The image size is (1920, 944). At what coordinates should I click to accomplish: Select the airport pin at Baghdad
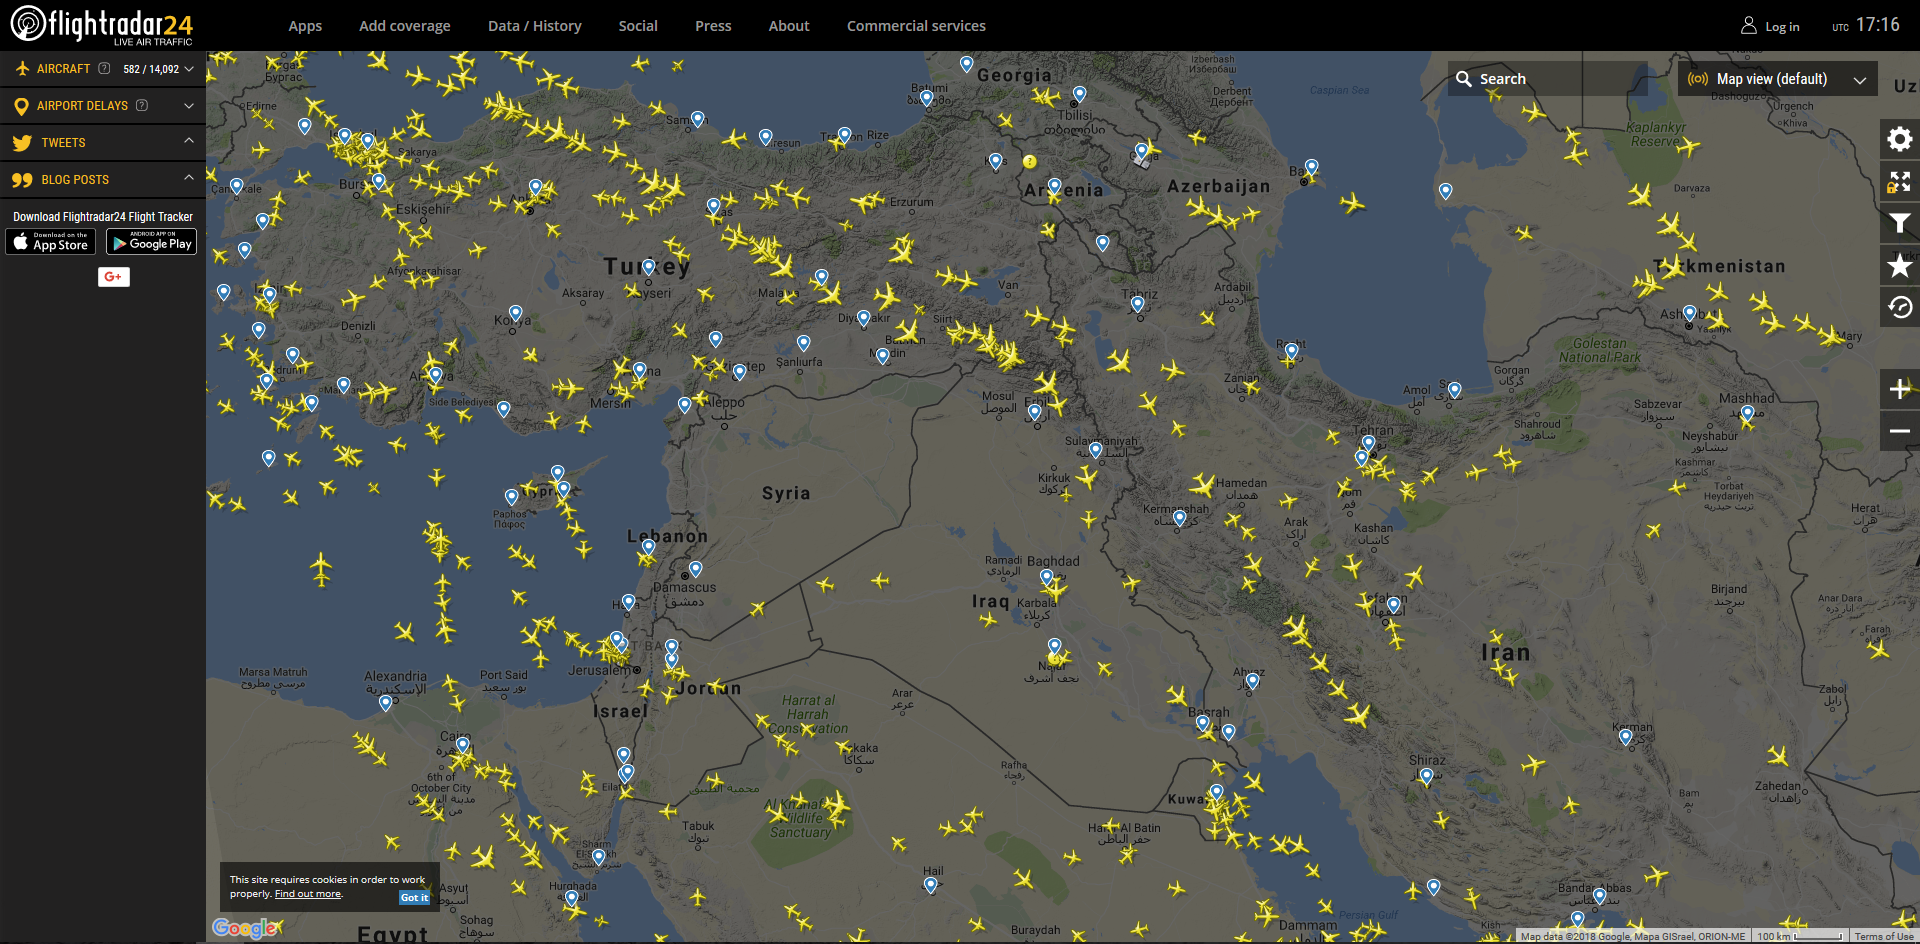point(1046,577)
